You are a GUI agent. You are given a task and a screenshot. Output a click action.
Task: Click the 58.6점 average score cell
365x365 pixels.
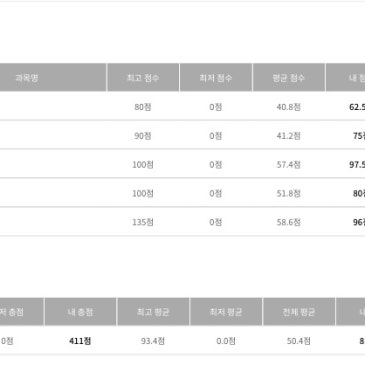(x=289, y=222)
